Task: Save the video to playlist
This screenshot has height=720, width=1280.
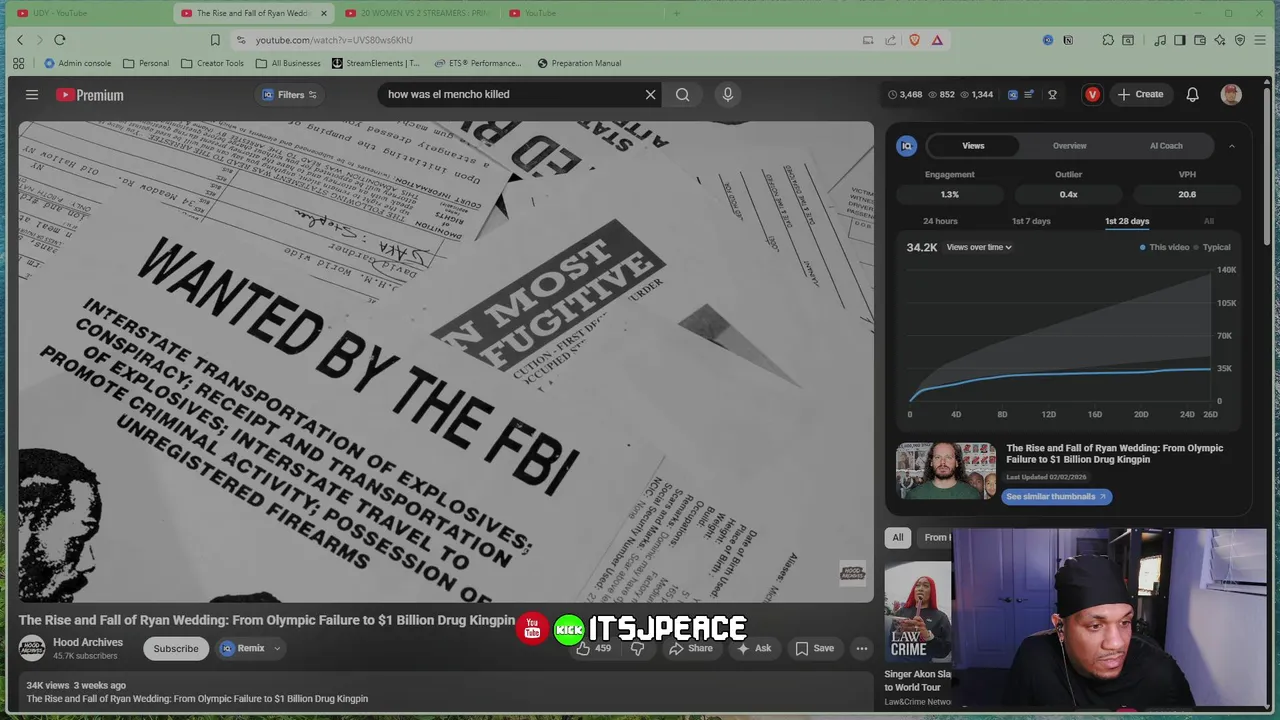Action: coord(814,648)
